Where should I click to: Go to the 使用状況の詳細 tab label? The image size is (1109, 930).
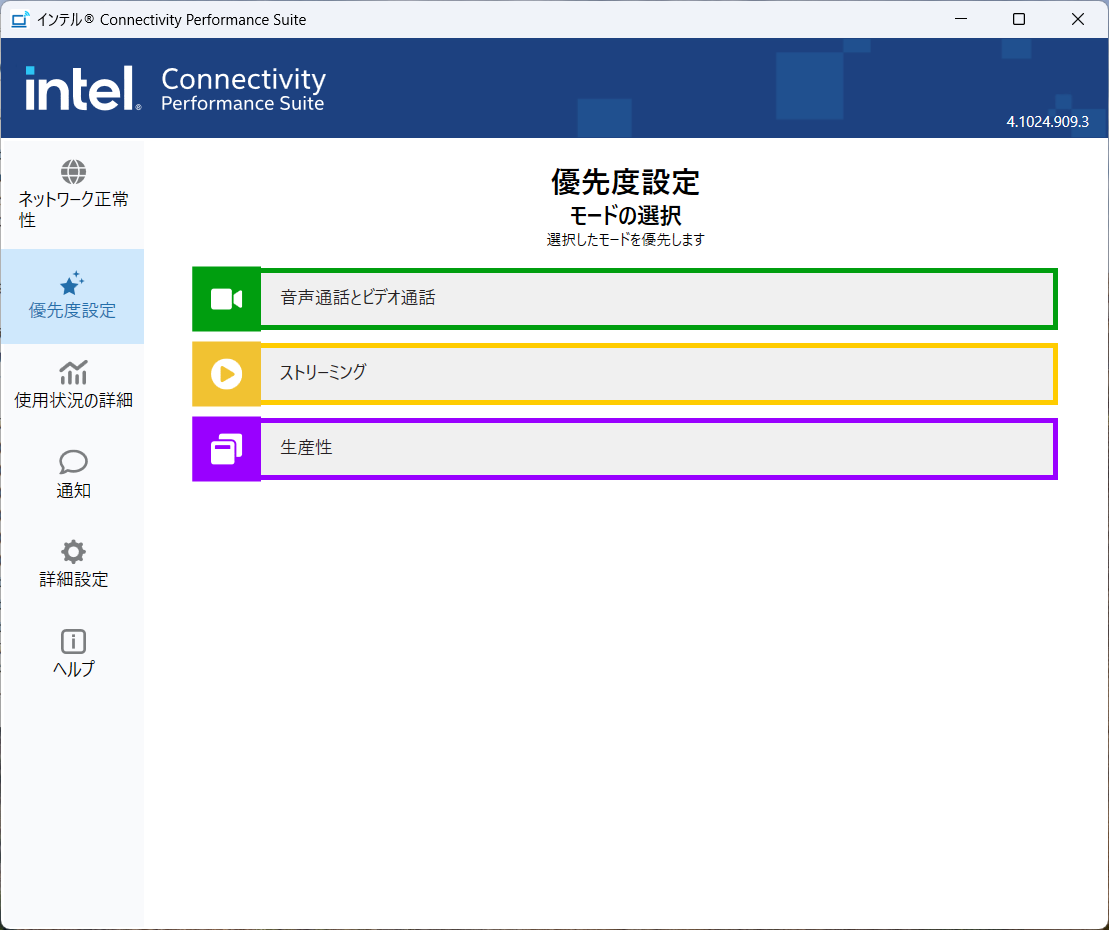(x=73, y=401)
